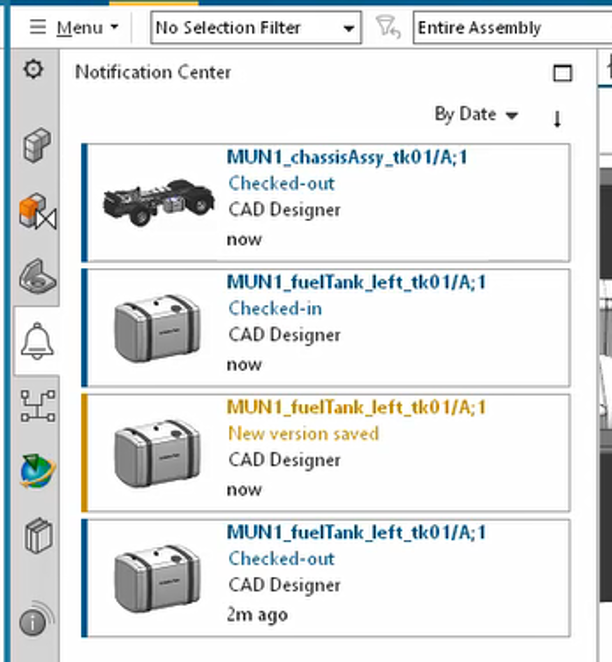Image resolution: width=612 pixels, height=662 pixels.
Task: Click the reset selection filter funnel icon
Action: click(x=387, y=28)
